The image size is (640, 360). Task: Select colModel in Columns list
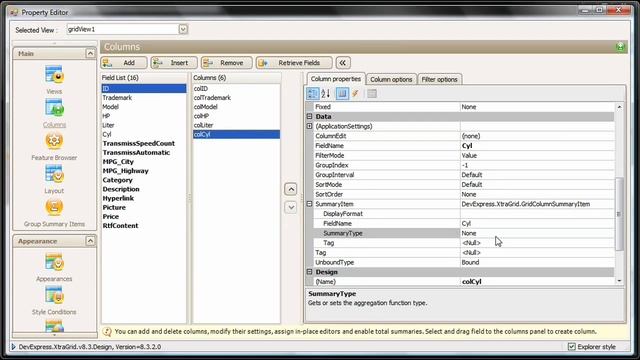(x=236, y=107)
